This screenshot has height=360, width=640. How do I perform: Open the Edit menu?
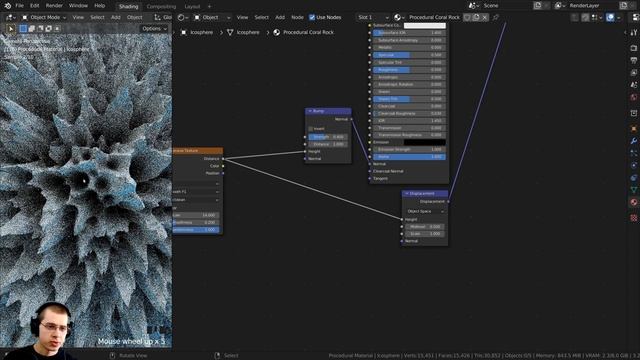click(x=35, y=6)
